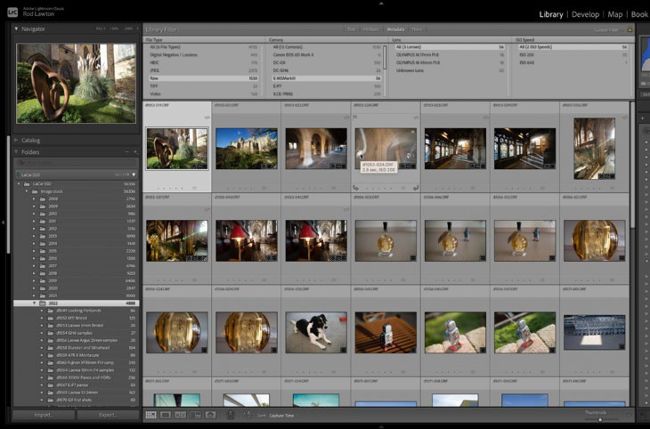Rotate the hovered vaulted-ceiling photo counter-clockwise
650x429 pixels.
[356, 188]
